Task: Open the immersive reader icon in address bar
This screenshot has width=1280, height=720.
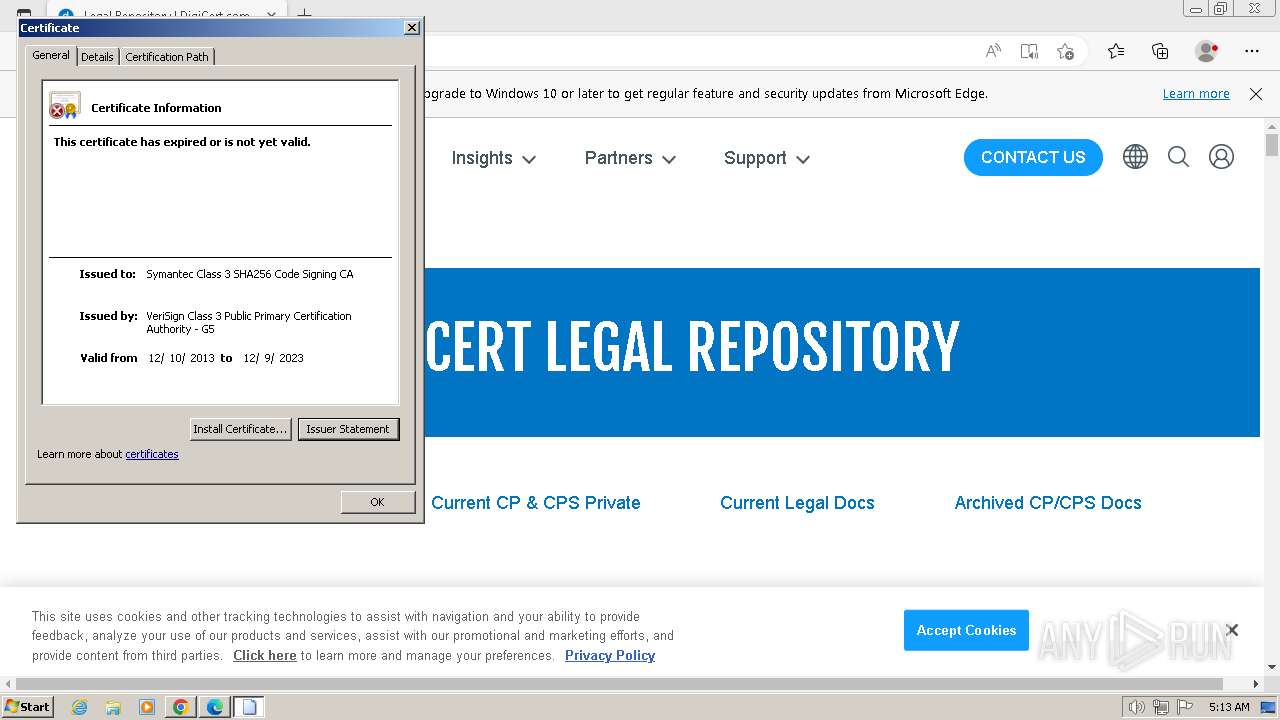Action: [1029, 51]
